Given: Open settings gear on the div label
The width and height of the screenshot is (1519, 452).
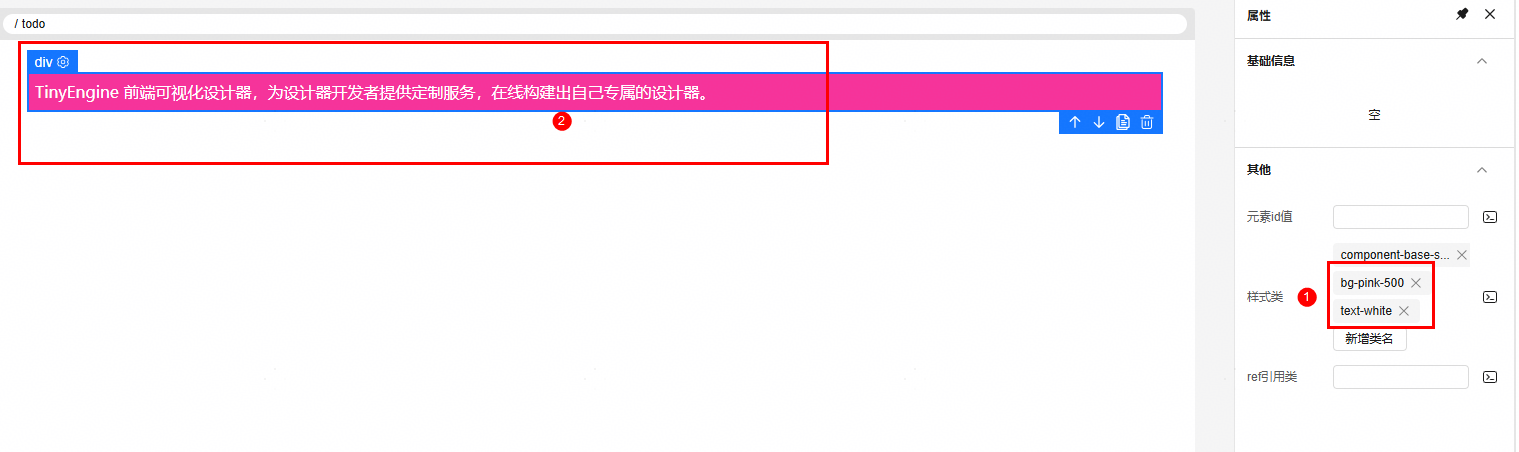Looking at the screenshot, I should 63,62.
